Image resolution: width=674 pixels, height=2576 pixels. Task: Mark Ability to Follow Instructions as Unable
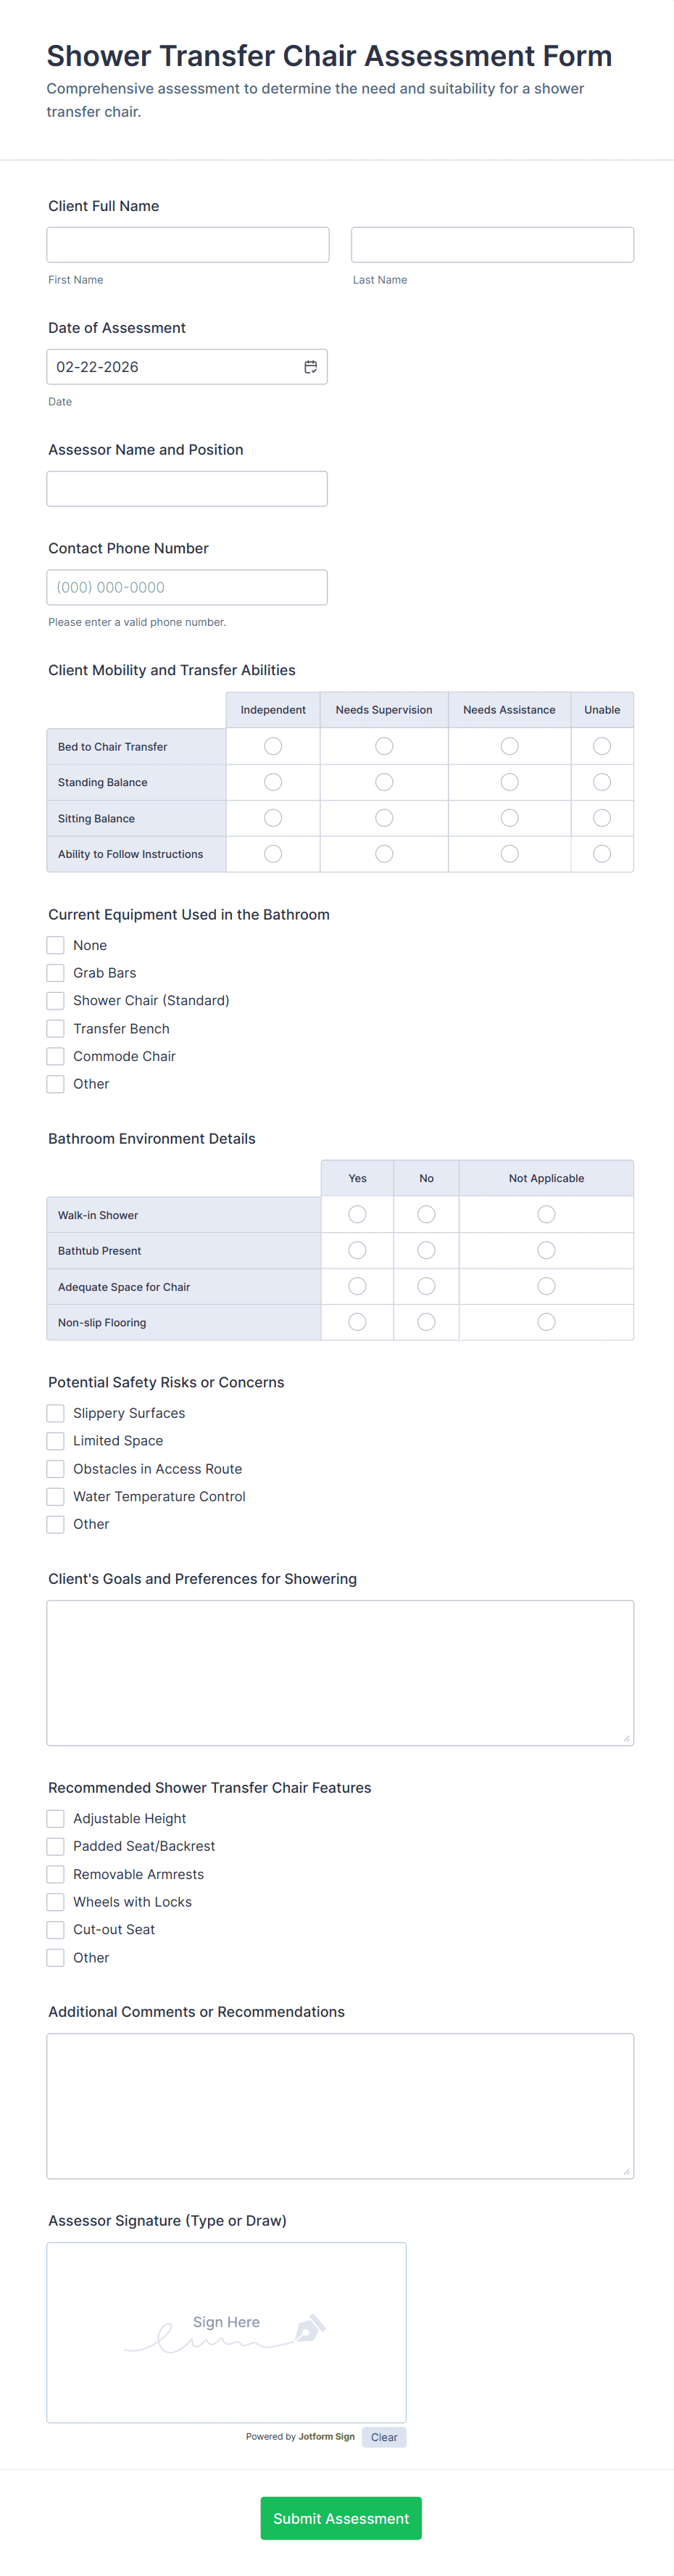tap(602, 854)
